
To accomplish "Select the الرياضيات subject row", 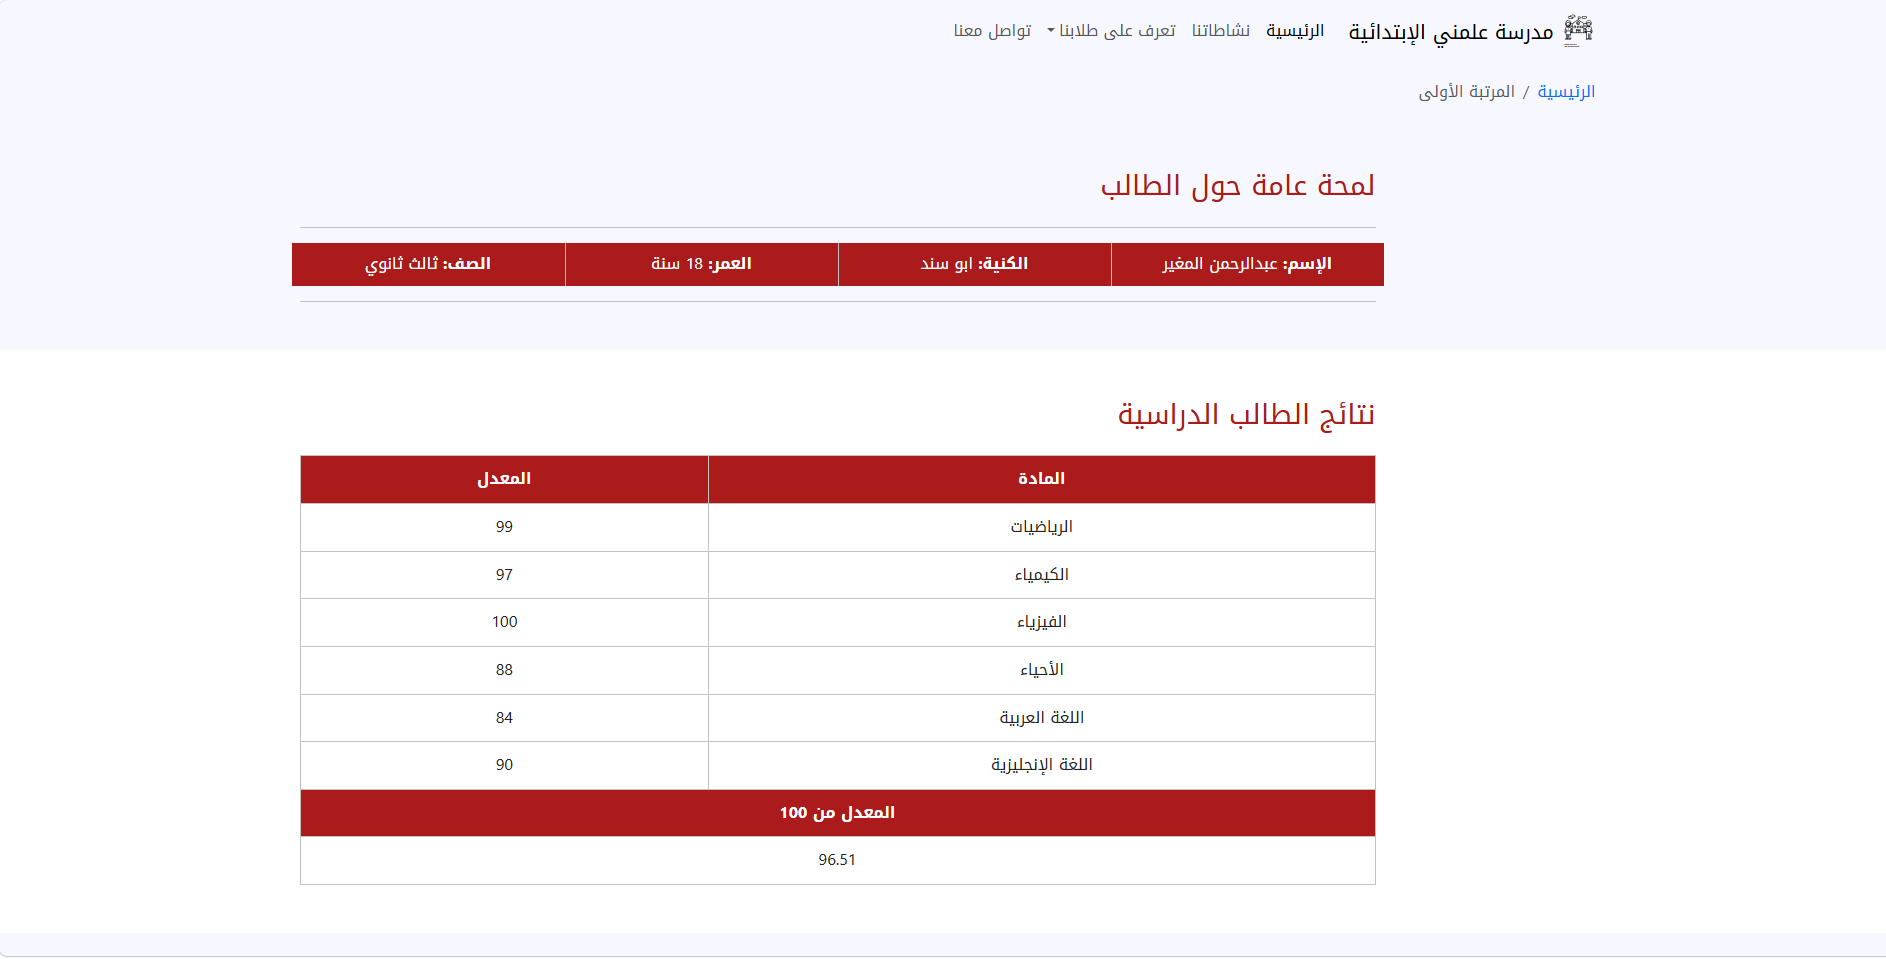I will pyautogui.click(x=1041, y=527).
